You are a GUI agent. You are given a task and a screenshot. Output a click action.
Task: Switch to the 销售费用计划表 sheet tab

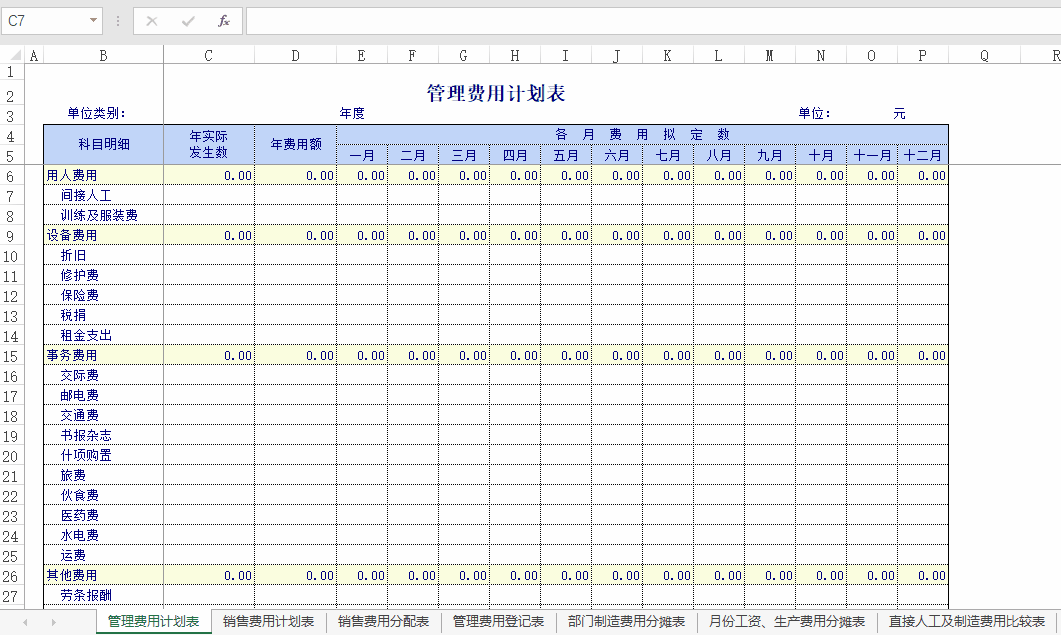(x=269, y=621)
